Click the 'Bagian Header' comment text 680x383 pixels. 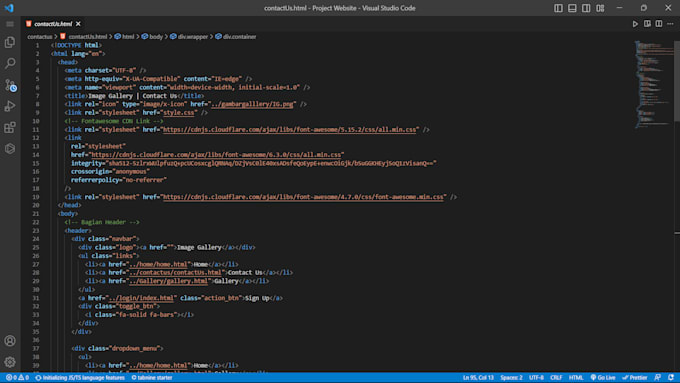click(x=103, y=222)
